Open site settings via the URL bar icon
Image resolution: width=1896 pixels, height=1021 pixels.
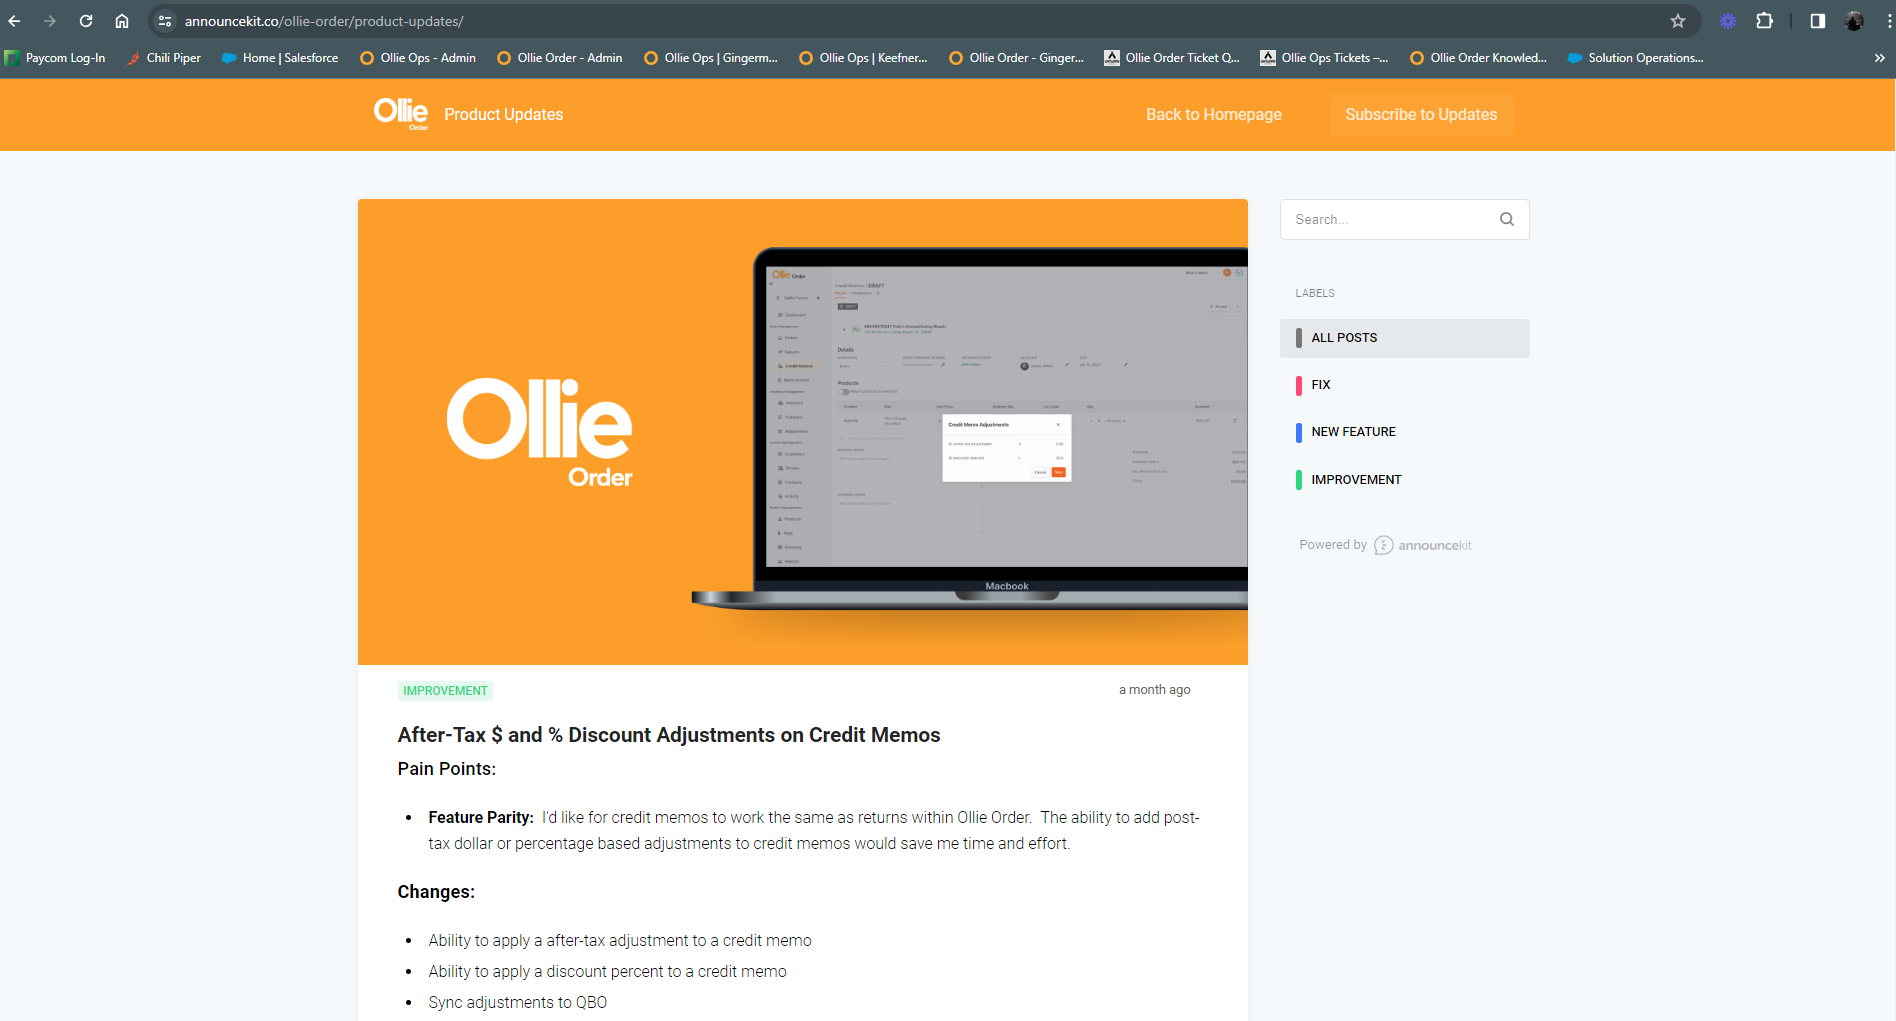click(162, 20)
